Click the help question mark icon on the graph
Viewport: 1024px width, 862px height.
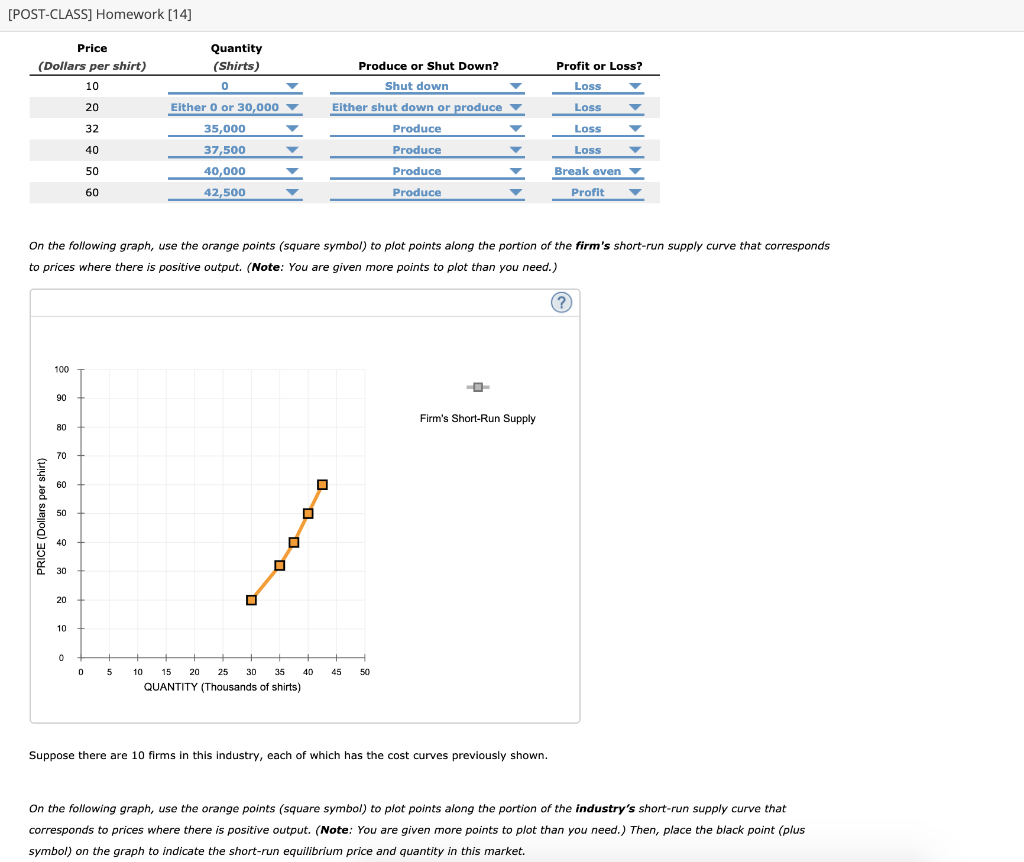click(561, 302)
